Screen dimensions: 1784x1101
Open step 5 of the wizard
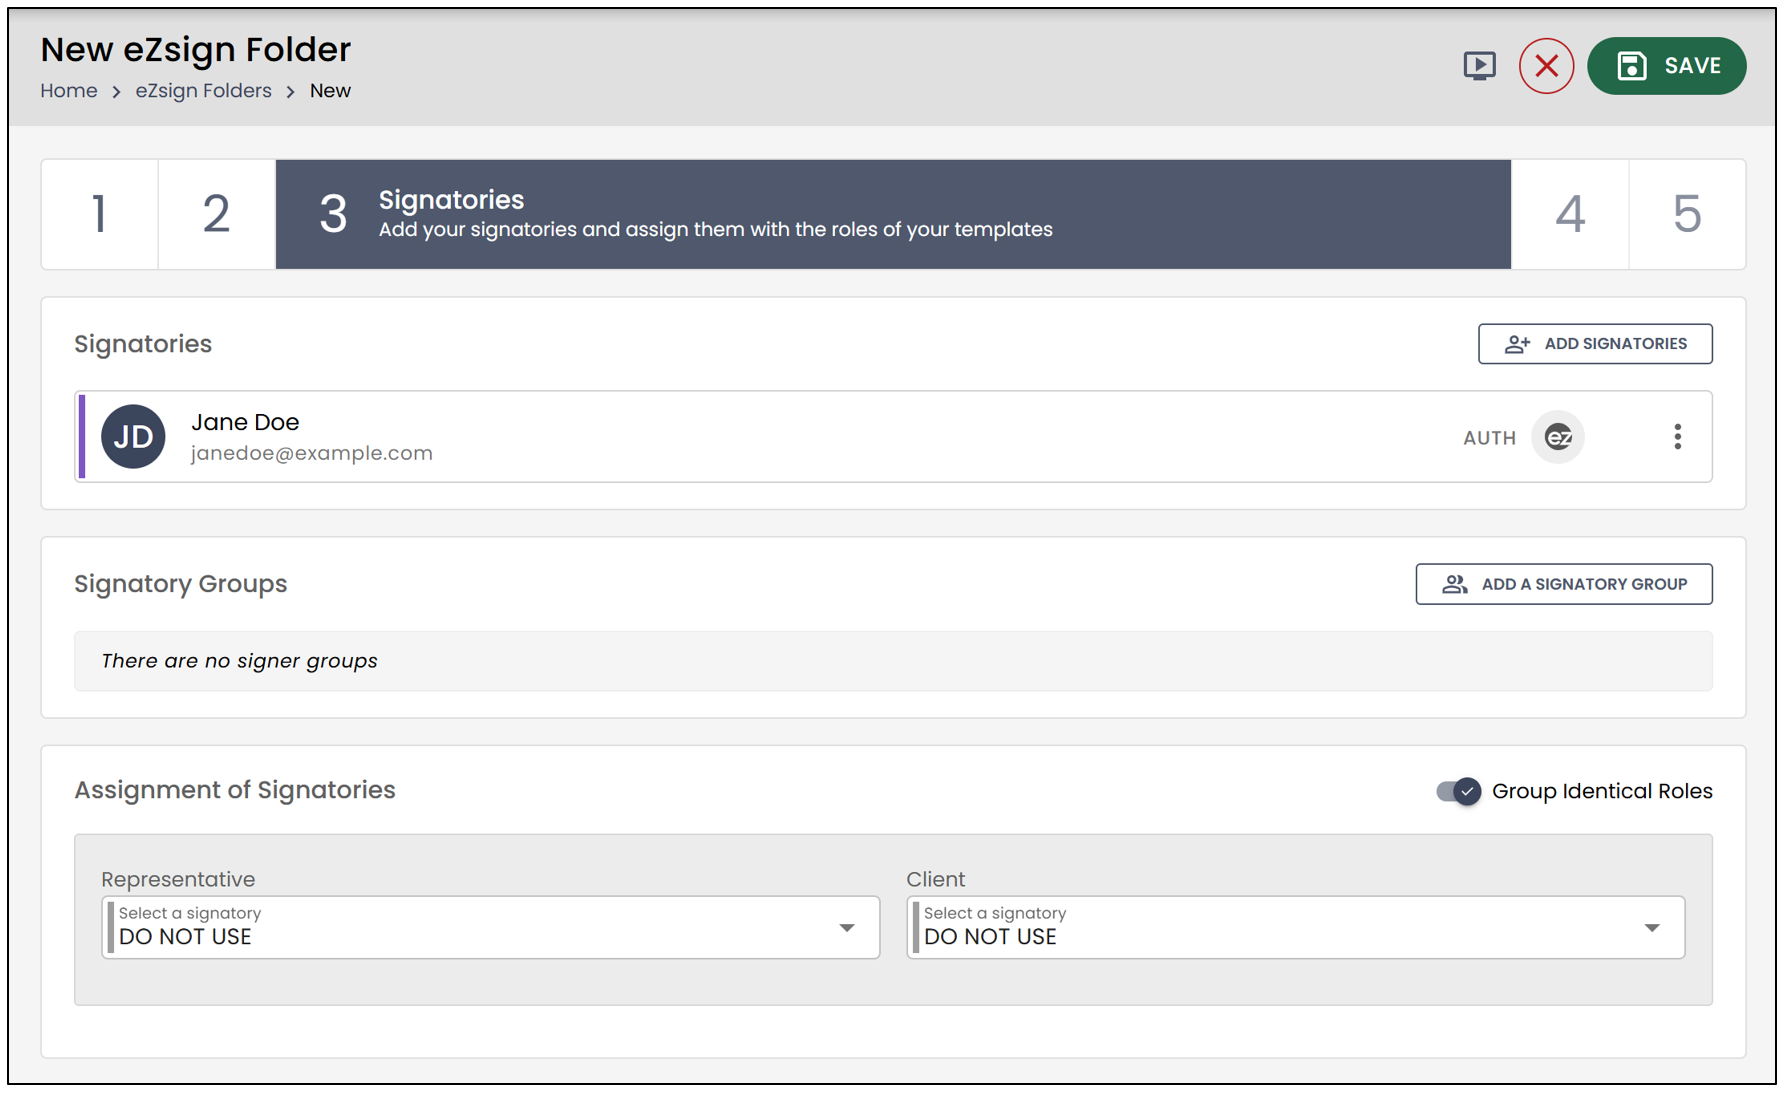coord(1687,214)
